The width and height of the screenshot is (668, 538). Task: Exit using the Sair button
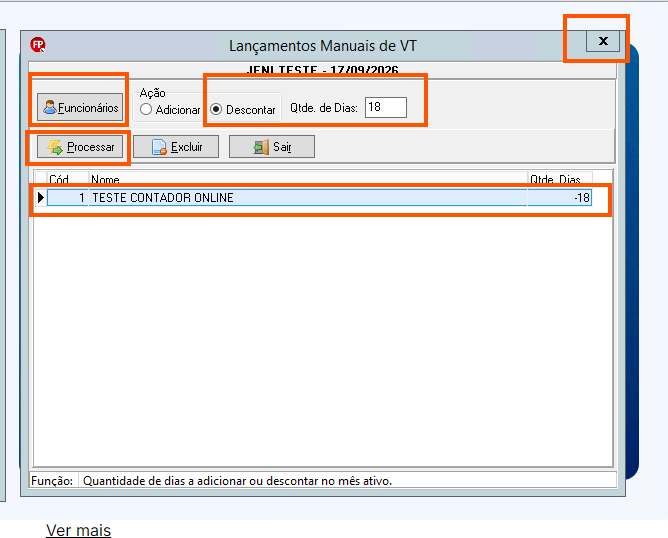[272, 147]
